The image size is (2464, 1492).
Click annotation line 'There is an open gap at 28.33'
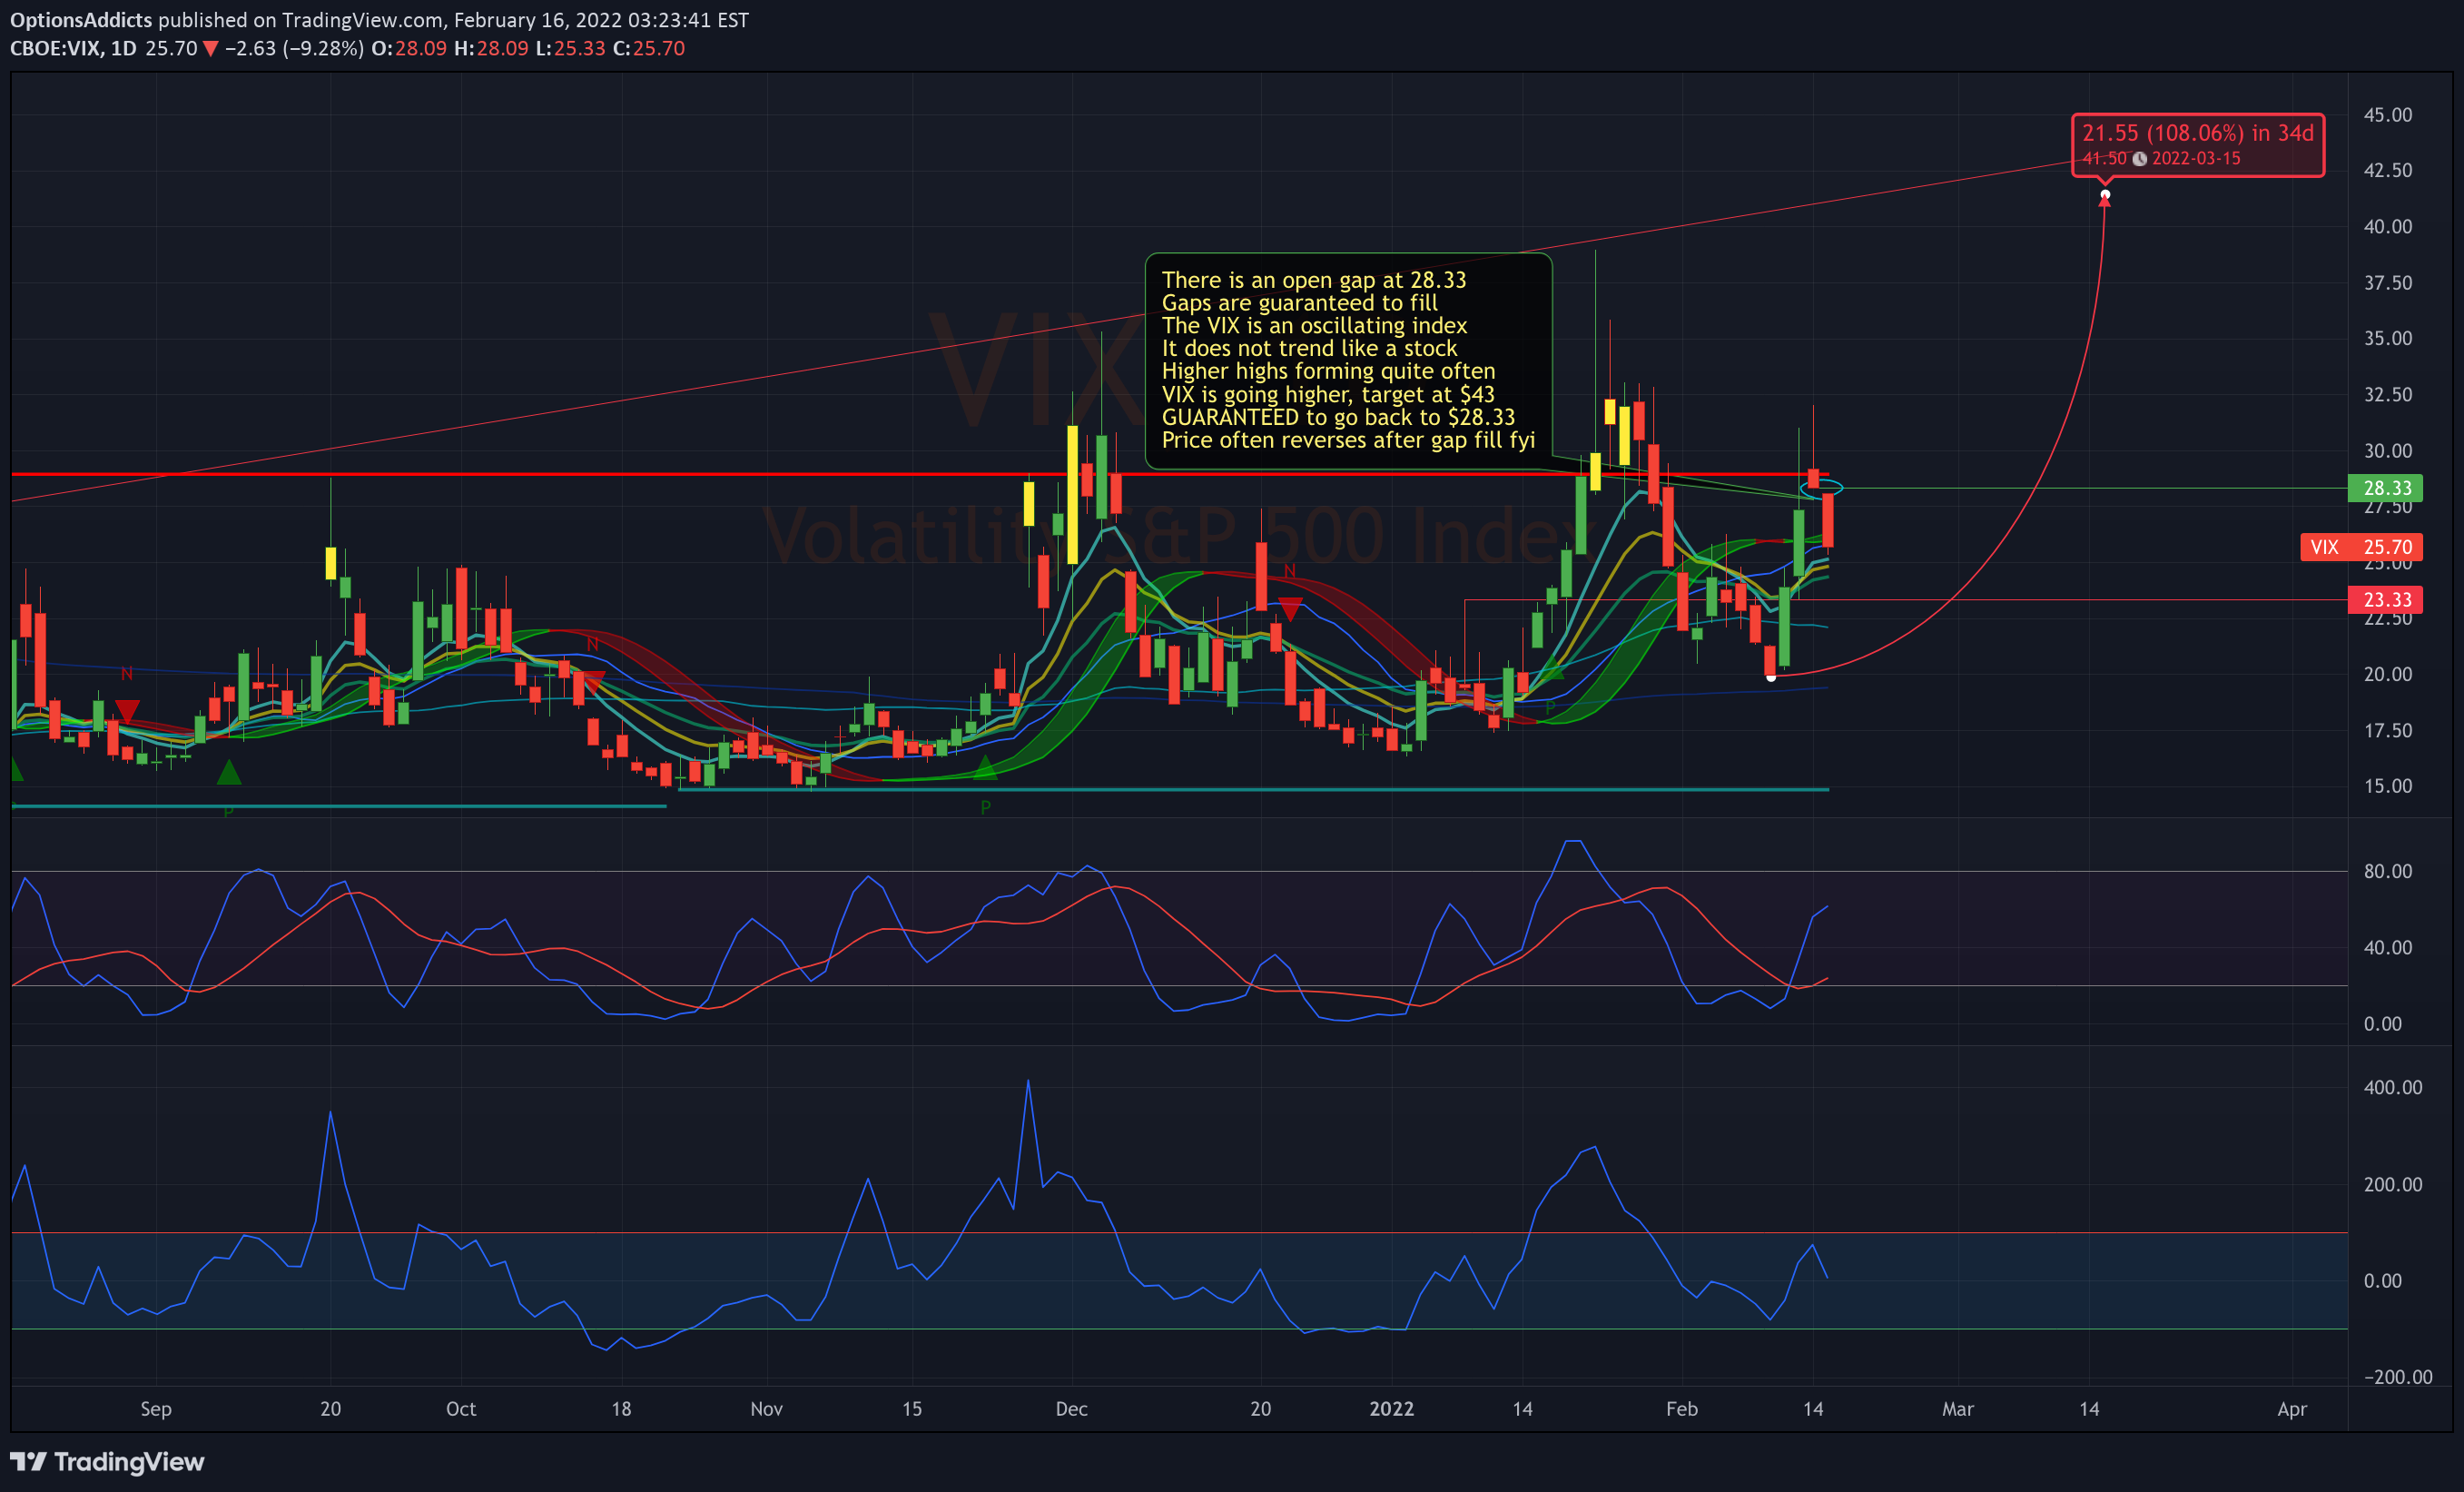coord(1313,280)
